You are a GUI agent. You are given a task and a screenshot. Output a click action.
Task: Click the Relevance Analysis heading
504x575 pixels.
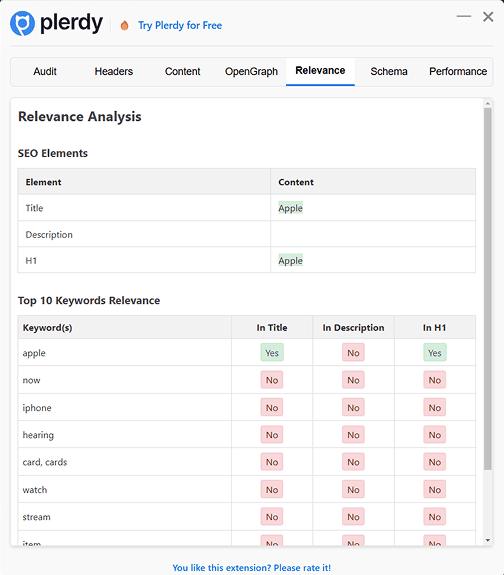[80, 117]
